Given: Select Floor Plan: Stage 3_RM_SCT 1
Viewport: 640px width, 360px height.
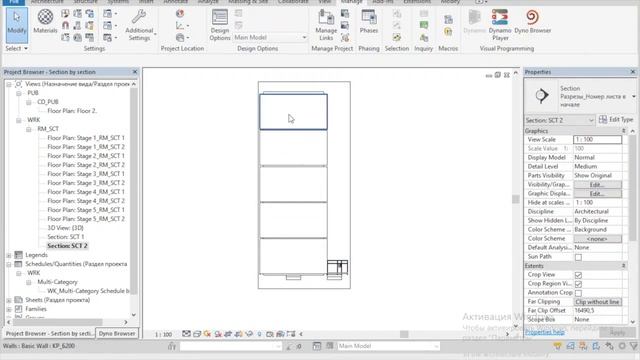Looking at the screenshot, I should point(86,174).
